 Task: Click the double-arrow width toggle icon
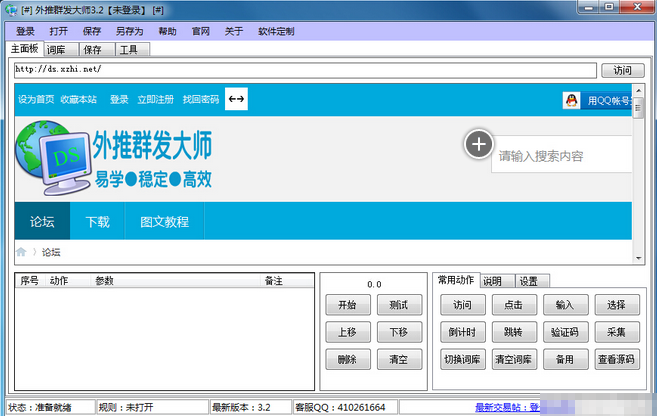click(236, 99)
